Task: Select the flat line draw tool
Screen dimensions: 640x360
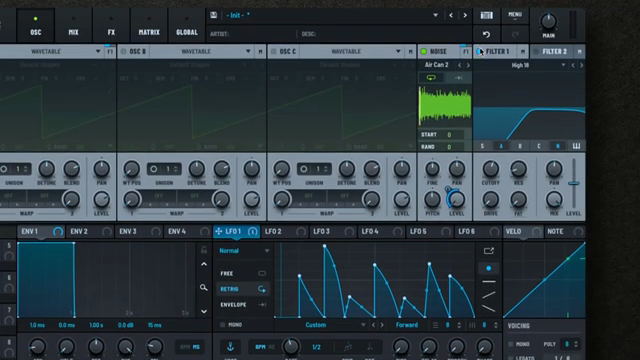Action: [489, 281]
